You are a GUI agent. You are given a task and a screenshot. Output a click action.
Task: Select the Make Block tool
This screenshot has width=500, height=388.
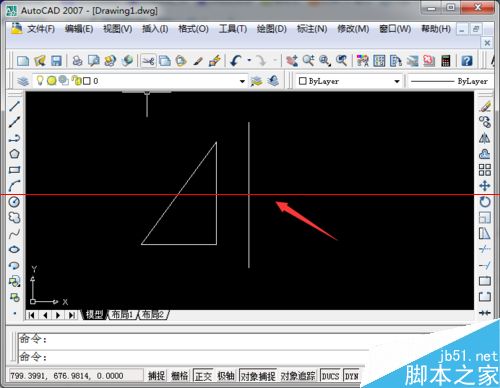coord(14,297)
